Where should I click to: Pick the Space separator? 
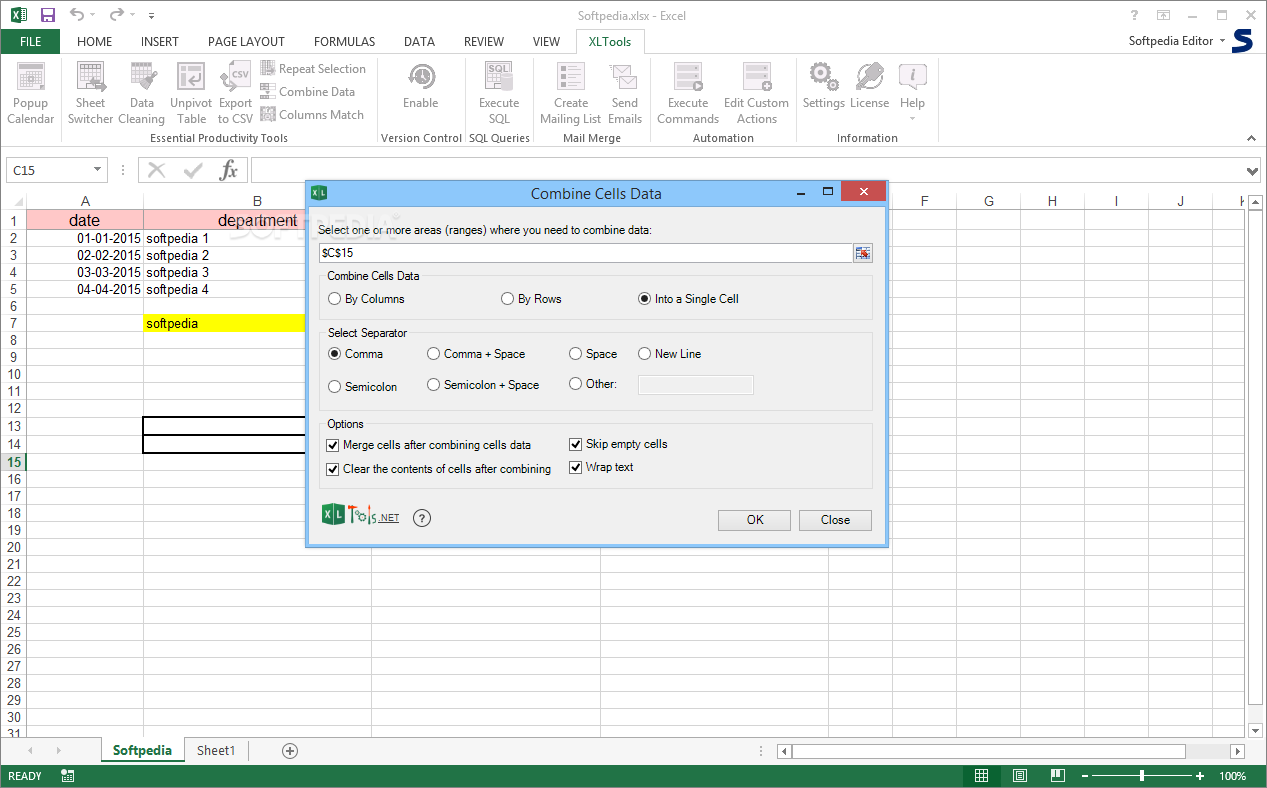point(593,354)
